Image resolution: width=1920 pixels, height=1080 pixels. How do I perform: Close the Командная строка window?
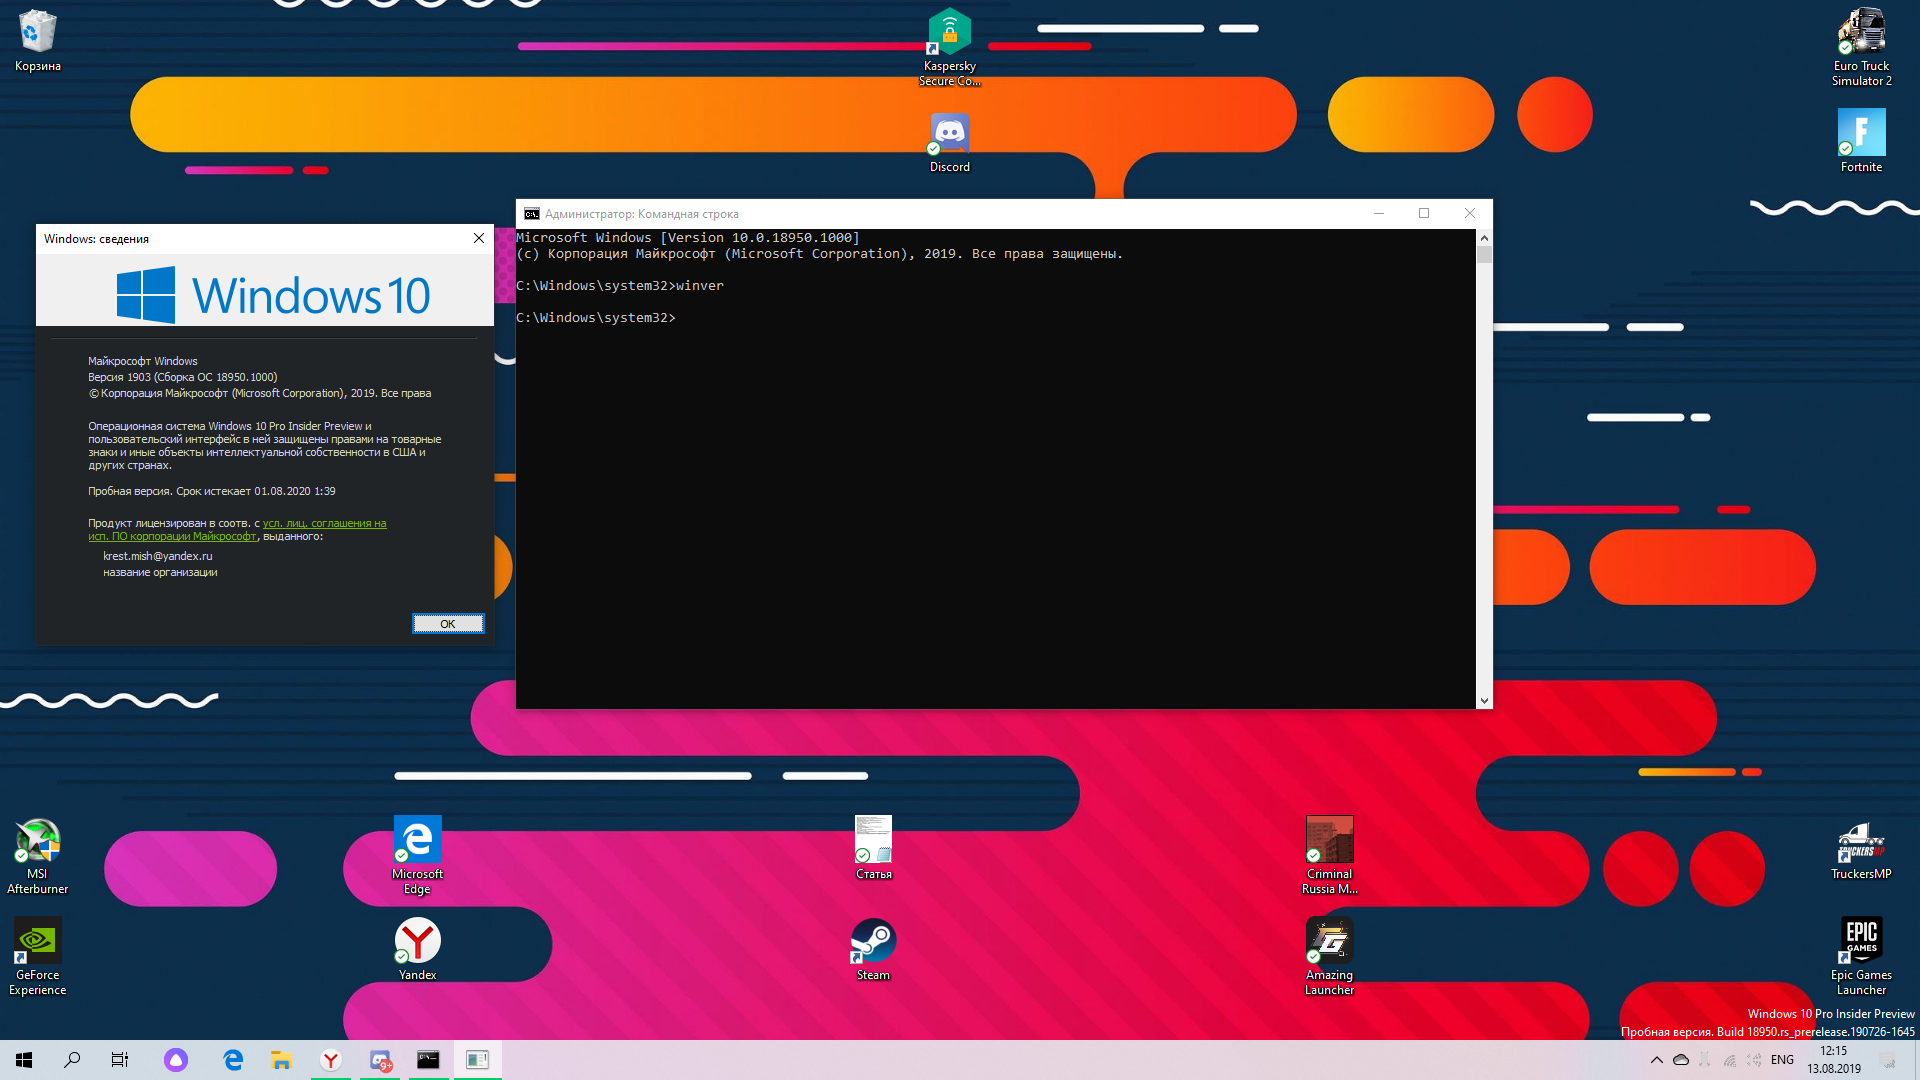click(1470, 213)
